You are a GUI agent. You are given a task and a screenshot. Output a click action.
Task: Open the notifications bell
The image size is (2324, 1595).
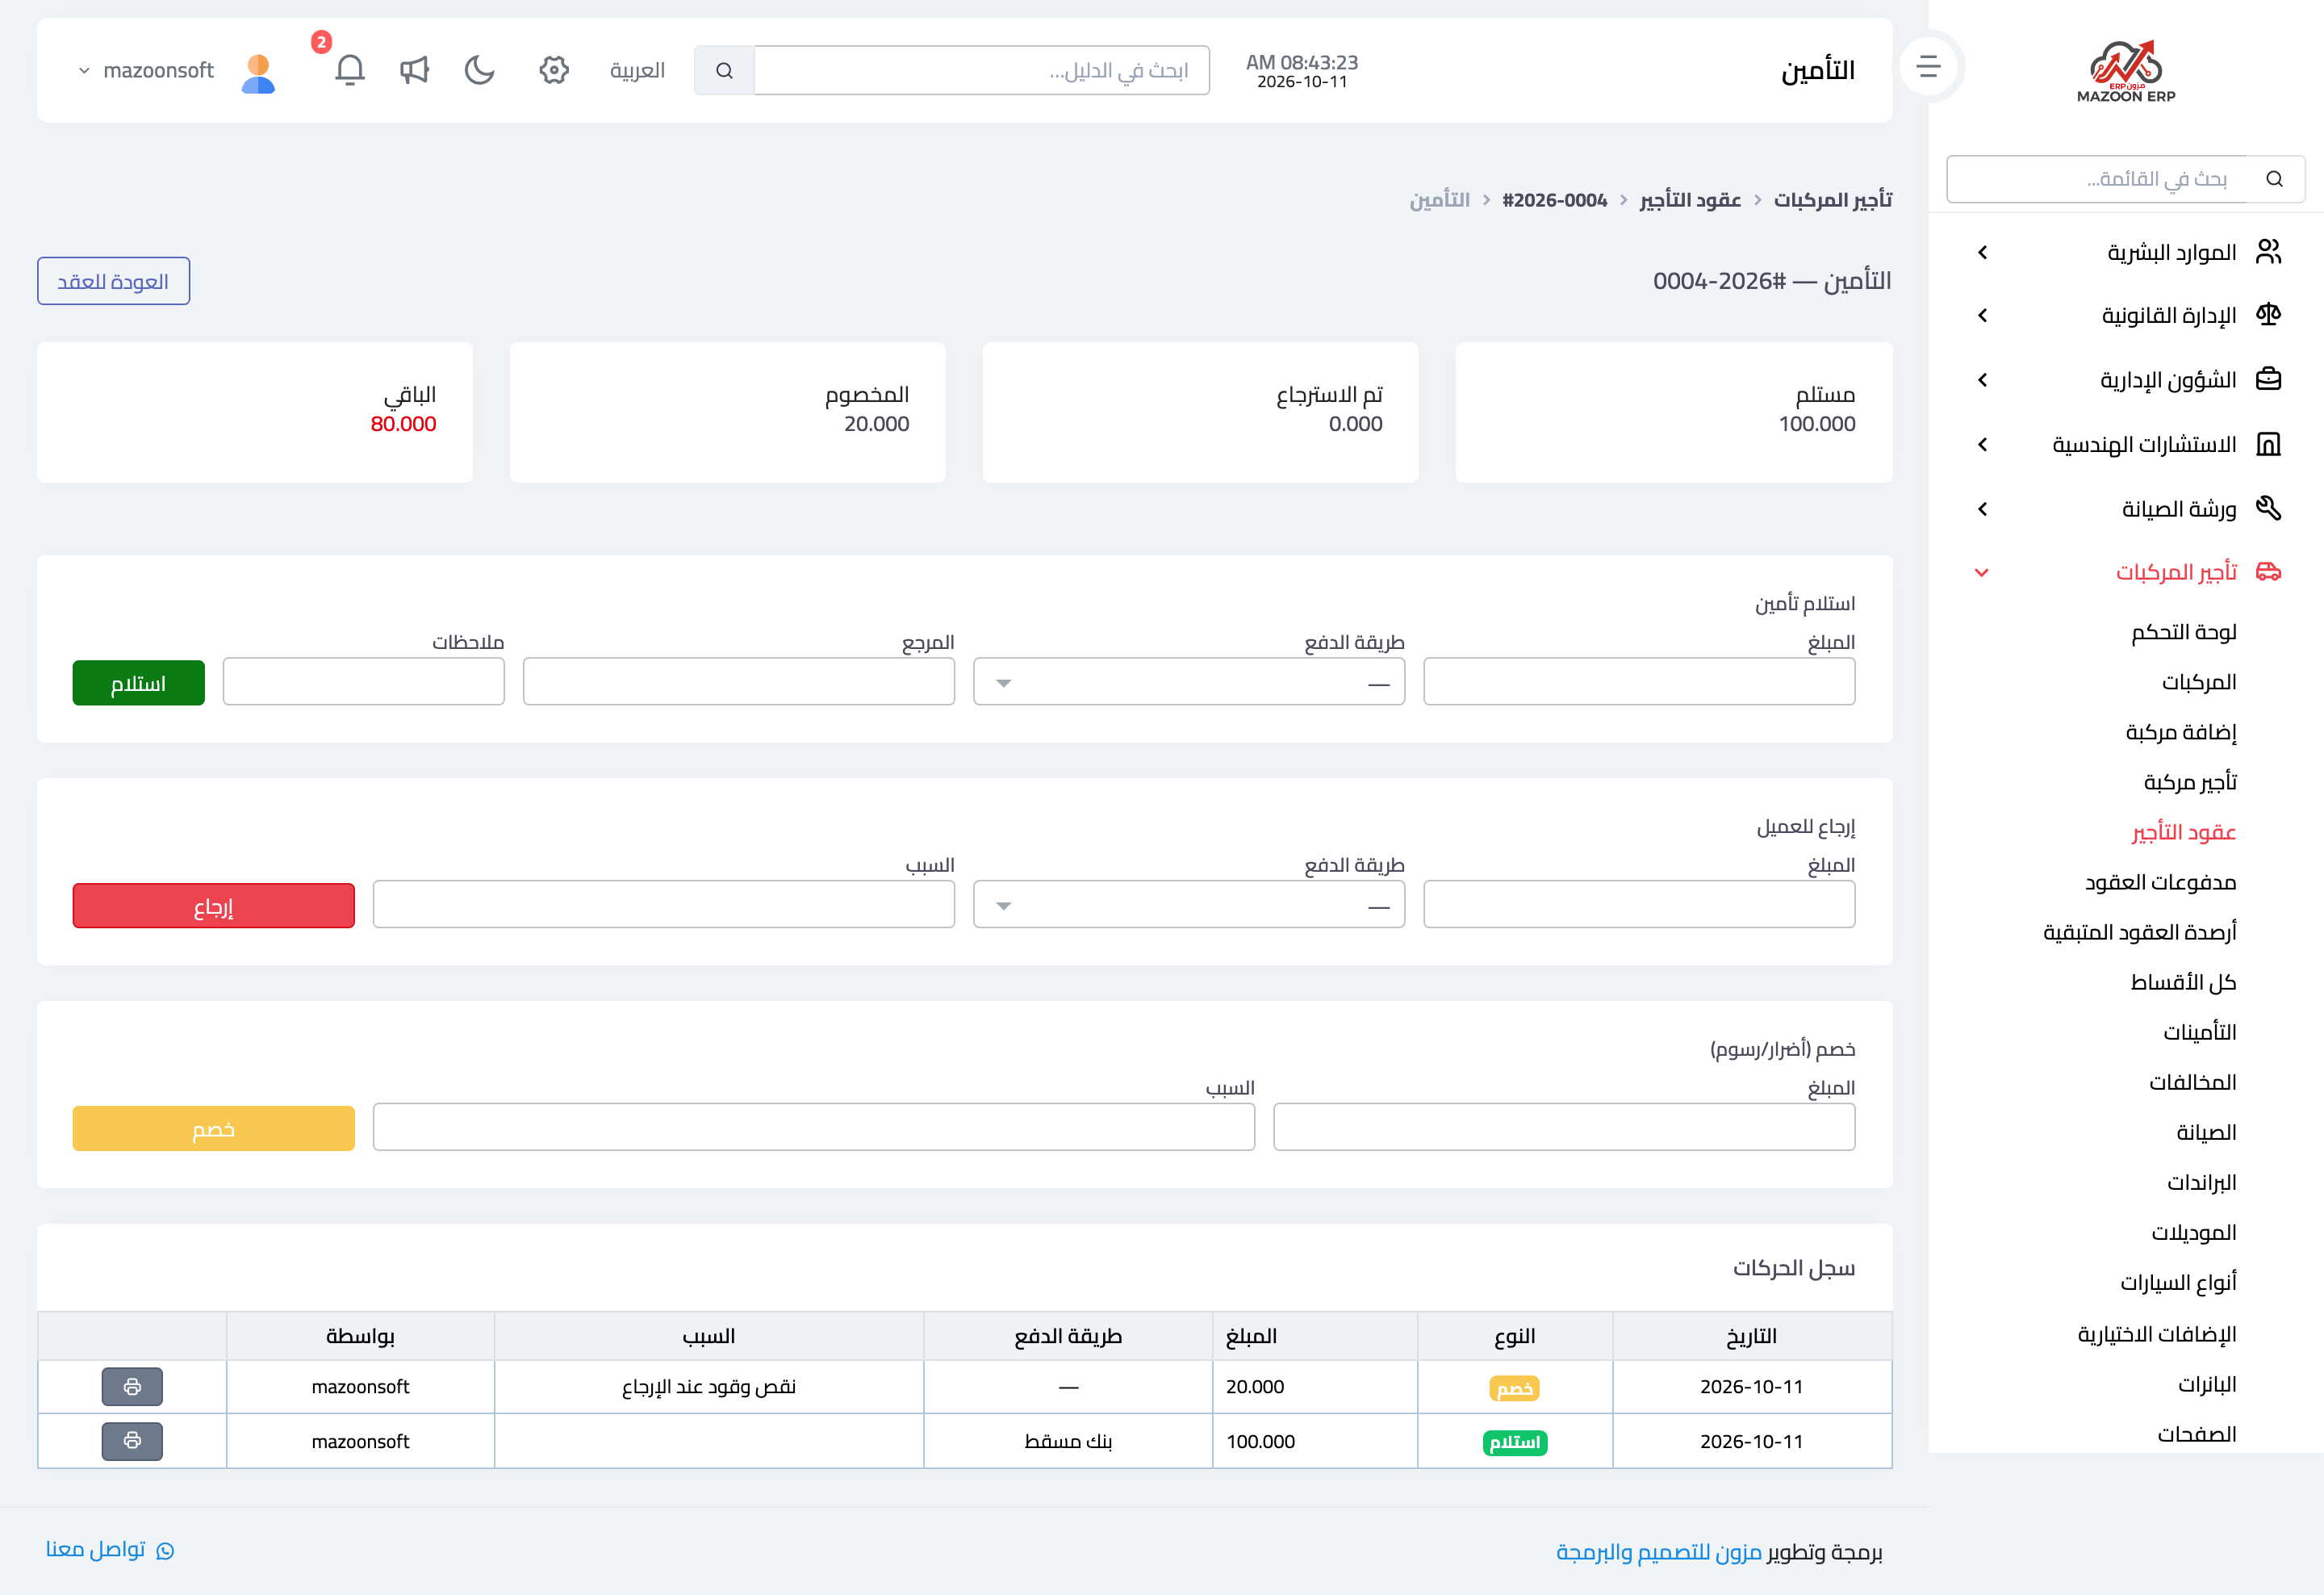[349, 70]
